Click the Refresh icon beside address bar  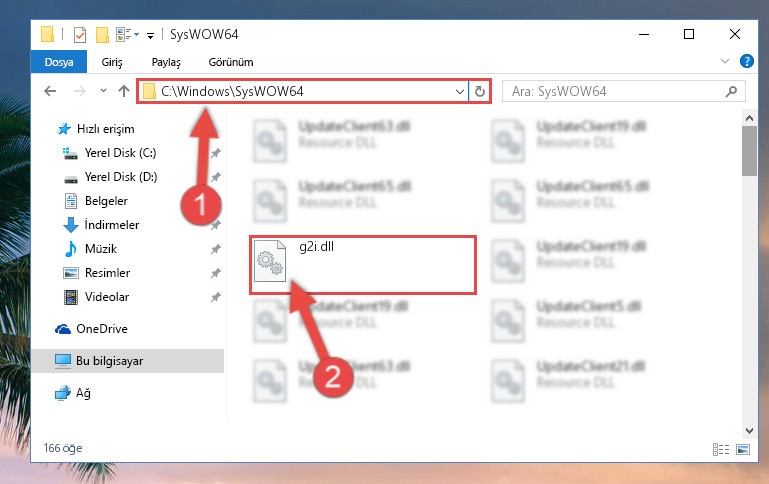tap(480, 91)
